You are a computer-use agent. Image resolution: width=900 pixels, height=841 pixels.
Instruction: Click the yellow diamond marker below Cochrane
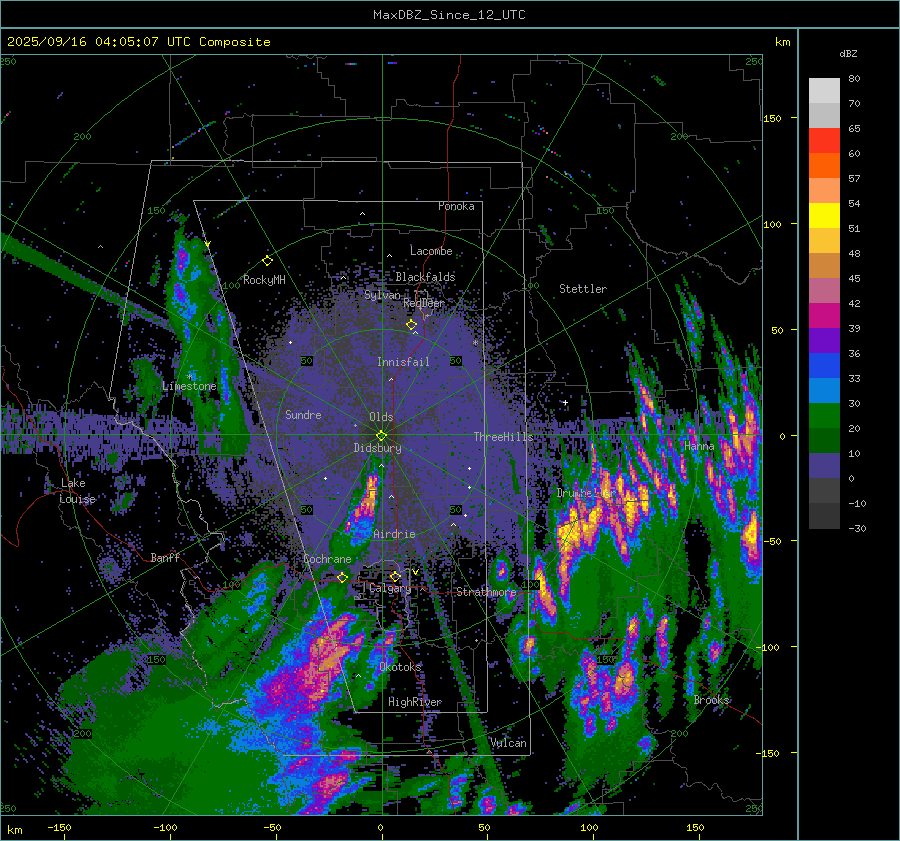pos(342,577)
